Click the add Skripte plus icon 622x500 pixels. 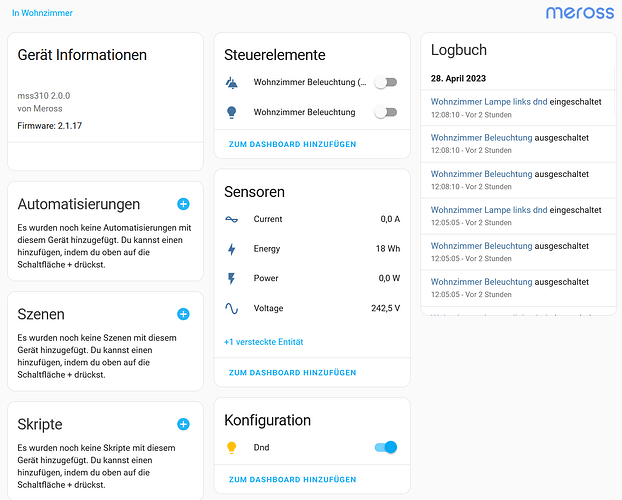[183, 424]
